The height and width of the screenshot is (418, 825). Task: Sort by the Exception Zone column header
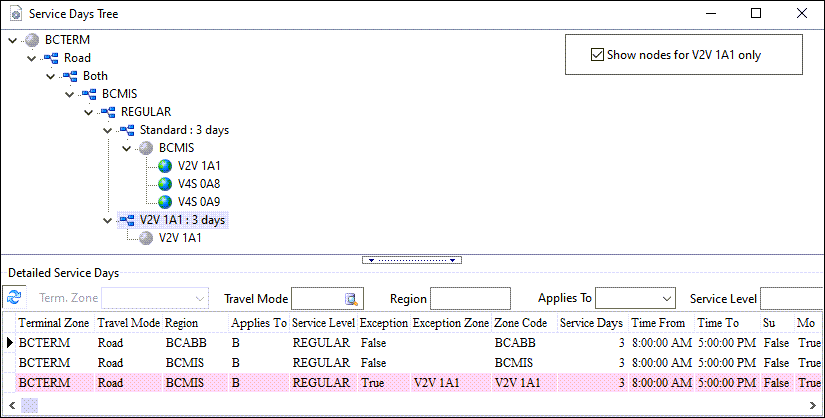pyautogui.click(x=450, y=323)
